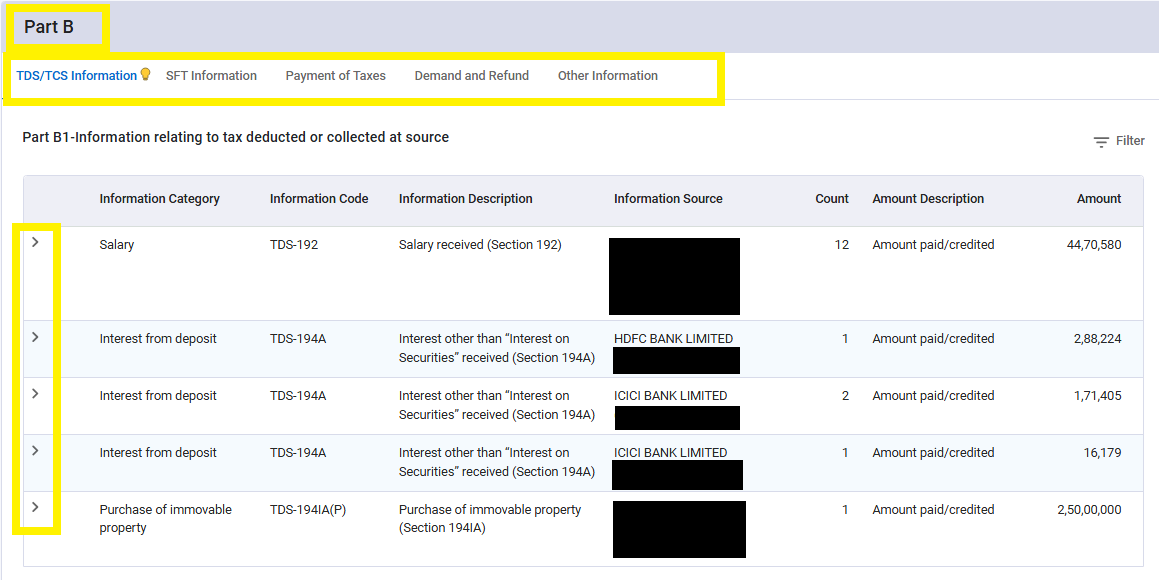The height and width of the screenshot is (580, 1159).
Task: Select the TDS-192 code cell
Action: (x=294, y=245)
